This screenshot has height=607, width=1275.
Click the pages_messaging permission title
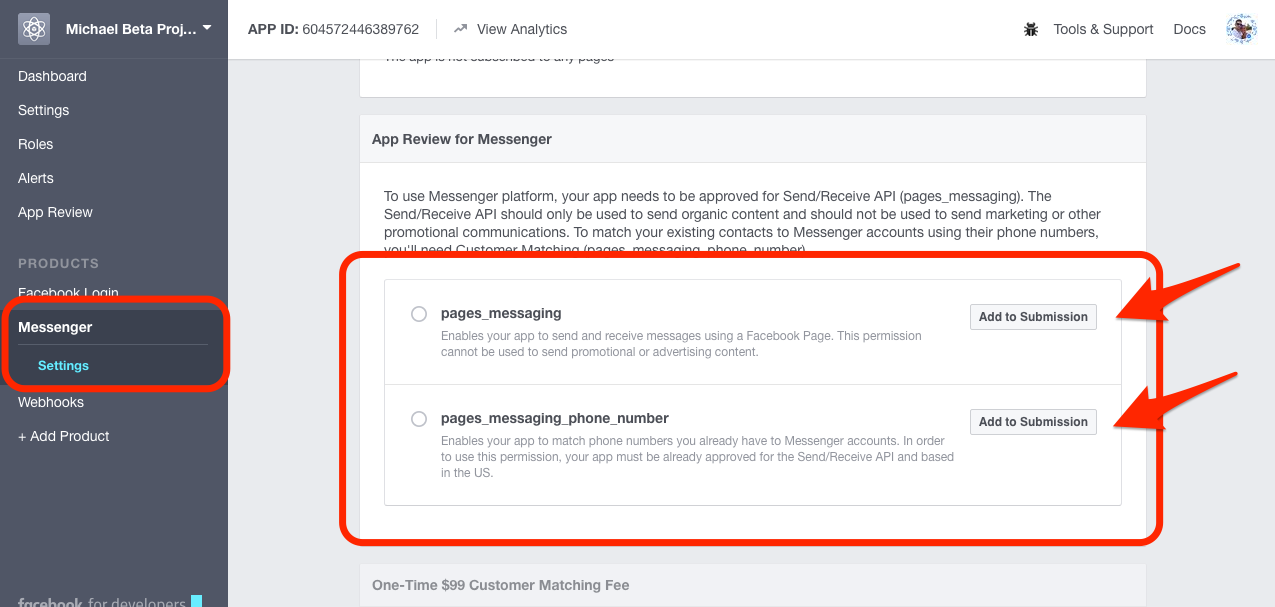click(x=501, y=313)
